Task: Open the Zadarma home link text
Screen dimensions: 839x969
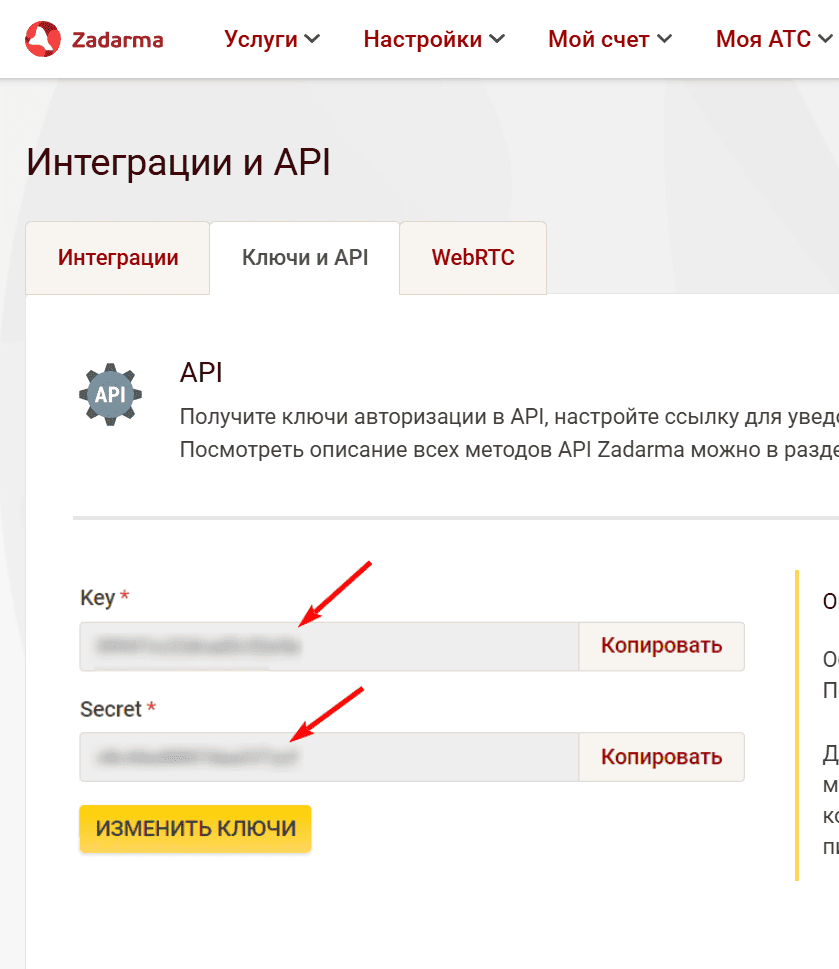Action: click(117, 40)
